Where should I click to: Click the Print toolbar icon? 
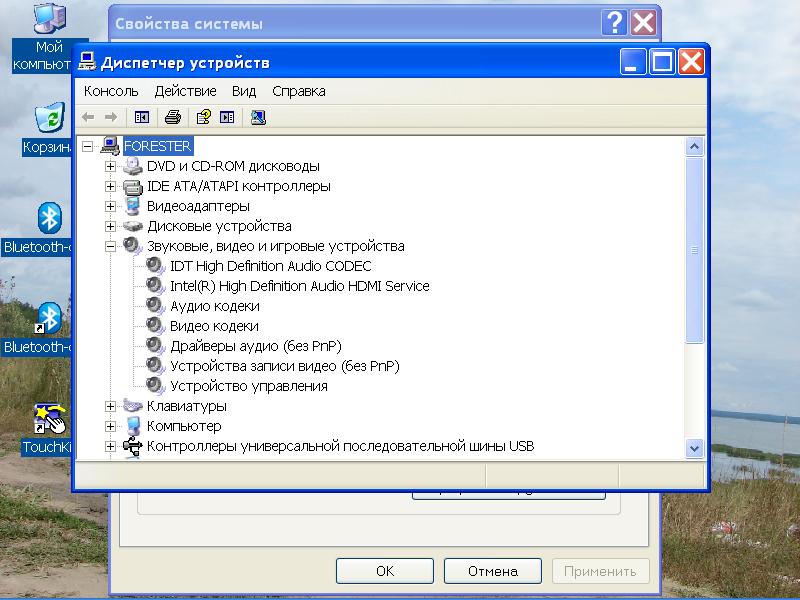pyautogui.click(x=173, y=117)
